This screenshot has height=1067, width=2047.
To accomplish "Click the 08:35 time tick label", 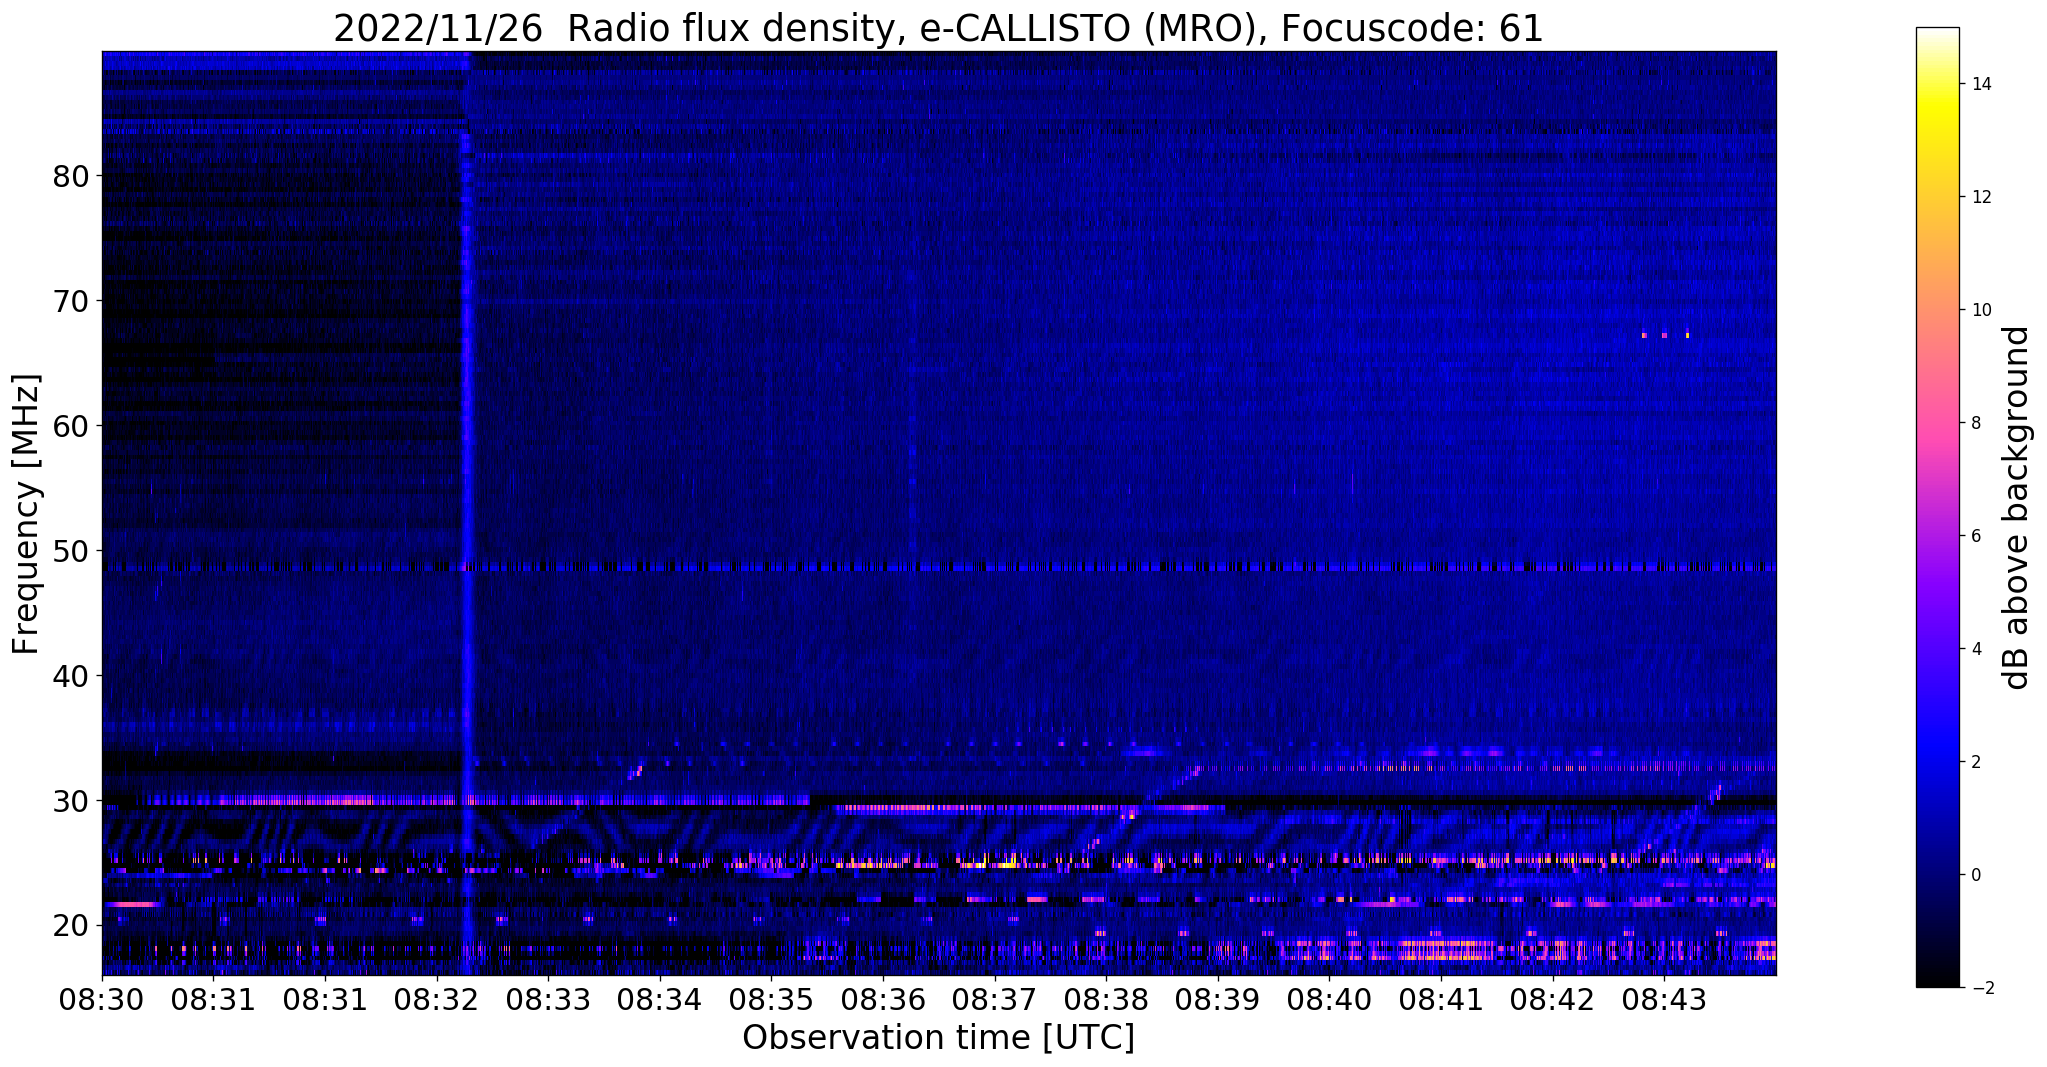I will [771, 999].
